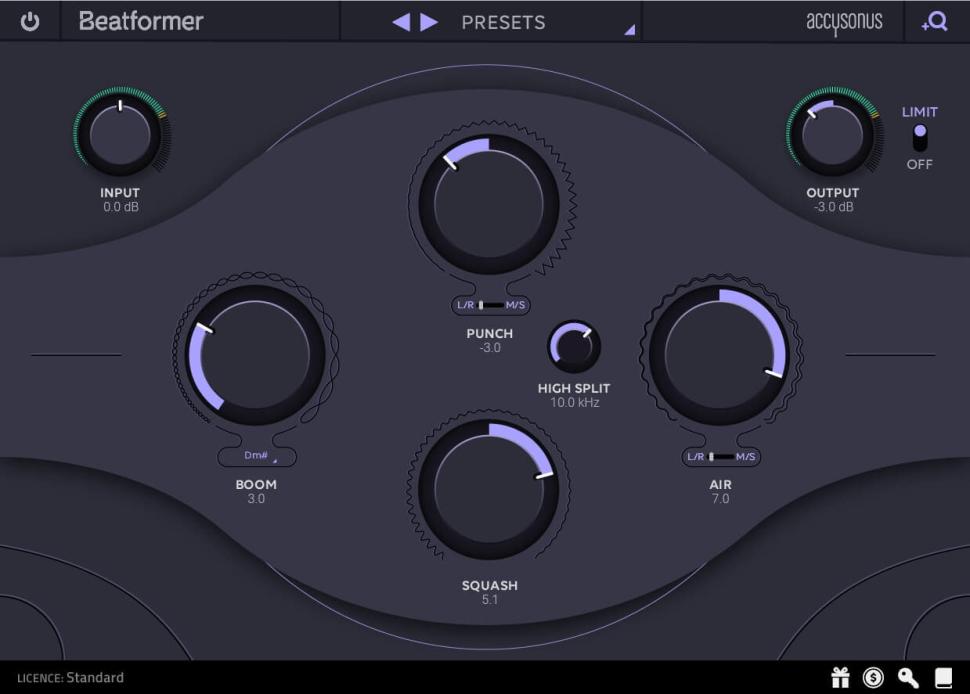Click the power bypass icon top left
Viewport: 970px width, 694px height.
click(x=29, y=21)
